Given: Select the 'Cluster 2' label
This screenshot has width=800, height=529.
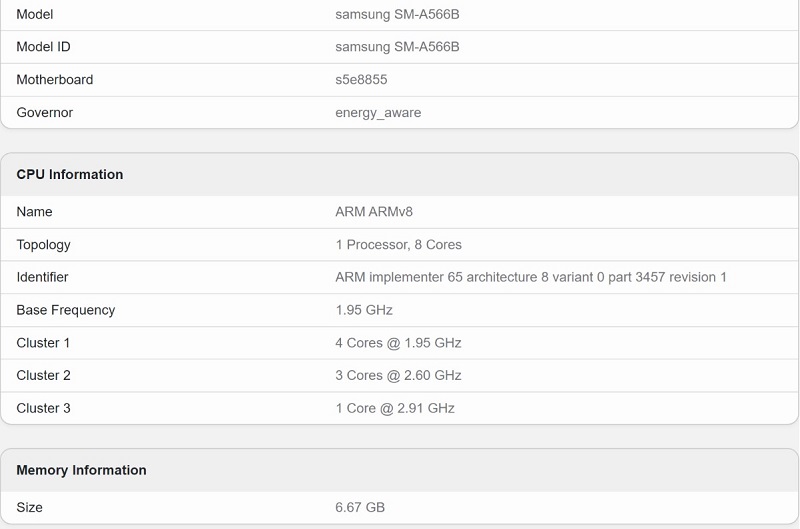Looking at the screenshot, I should pos(43,375).
